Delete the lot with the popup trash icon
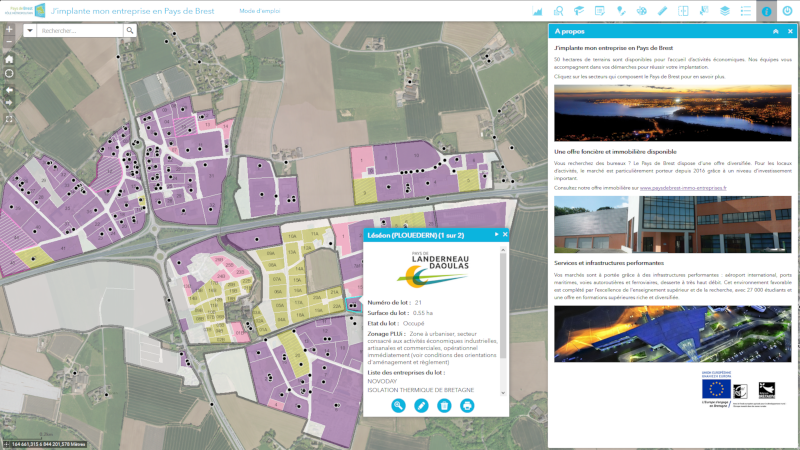The height and width of the screenshot is (450, 800). [444, 405]
